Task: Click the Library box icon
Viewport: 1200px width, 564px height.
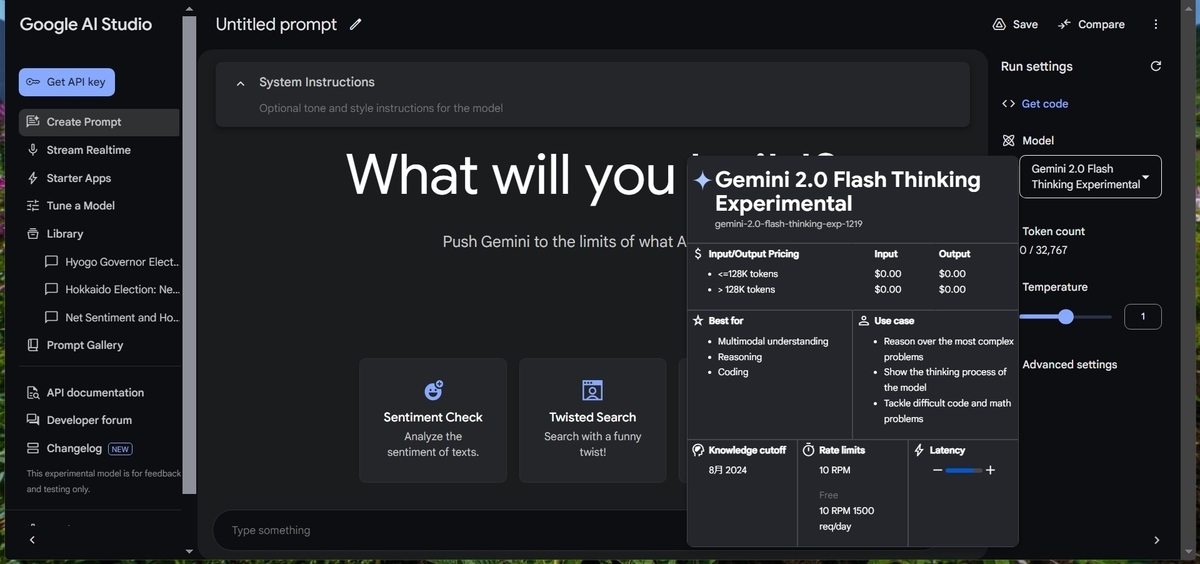Action: point(33,234)
